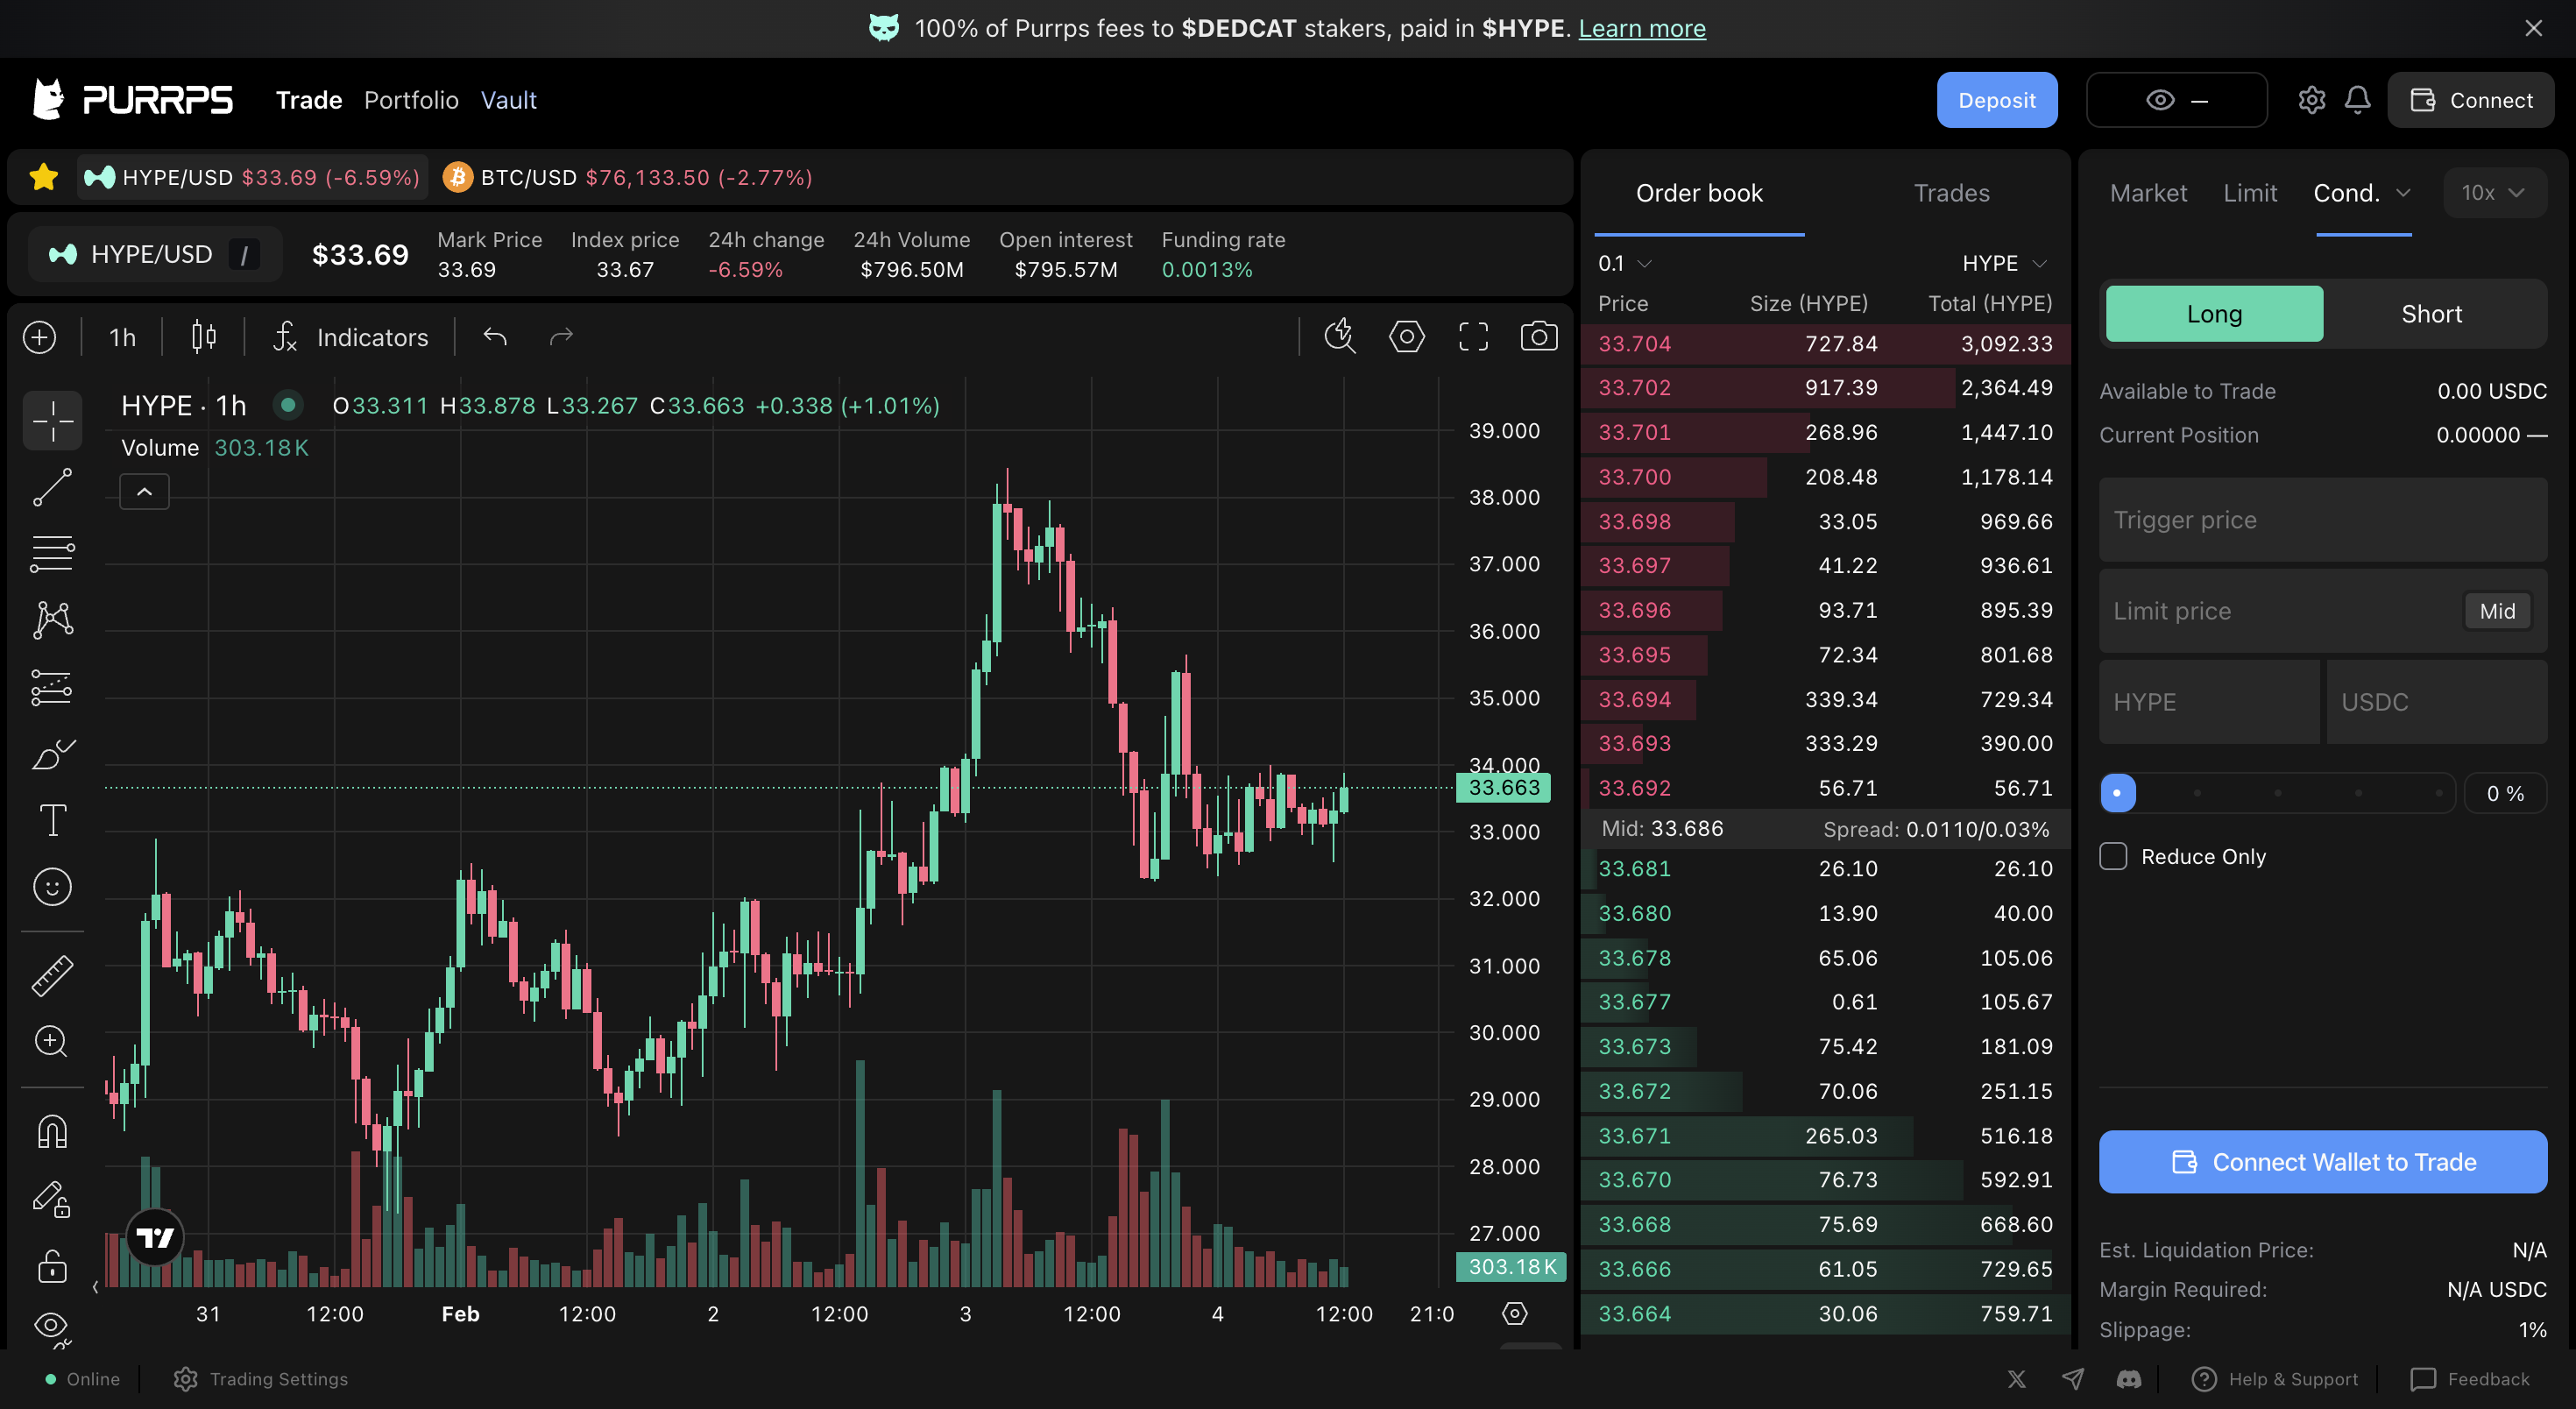The height and width of the screenshot is (1409, 2576).
Task: Open the ruler measure tool
Action: 52,975
